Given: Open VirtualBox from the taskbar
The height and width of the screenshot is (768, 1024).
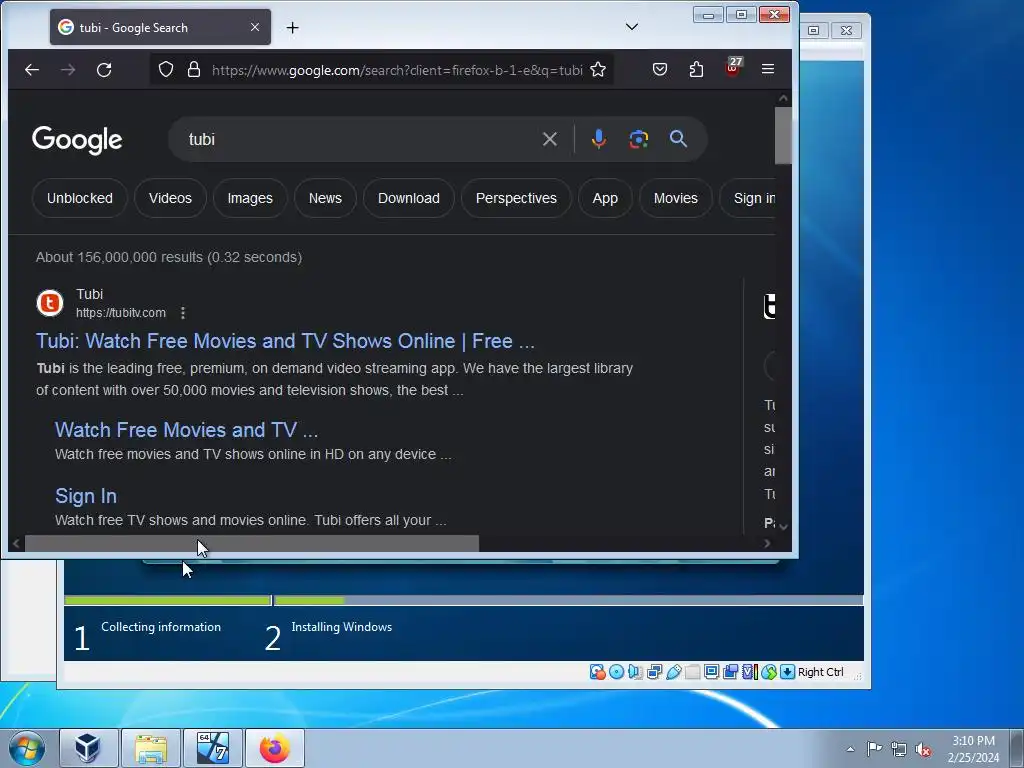Looking at the screenshot, I should point(88,748).
